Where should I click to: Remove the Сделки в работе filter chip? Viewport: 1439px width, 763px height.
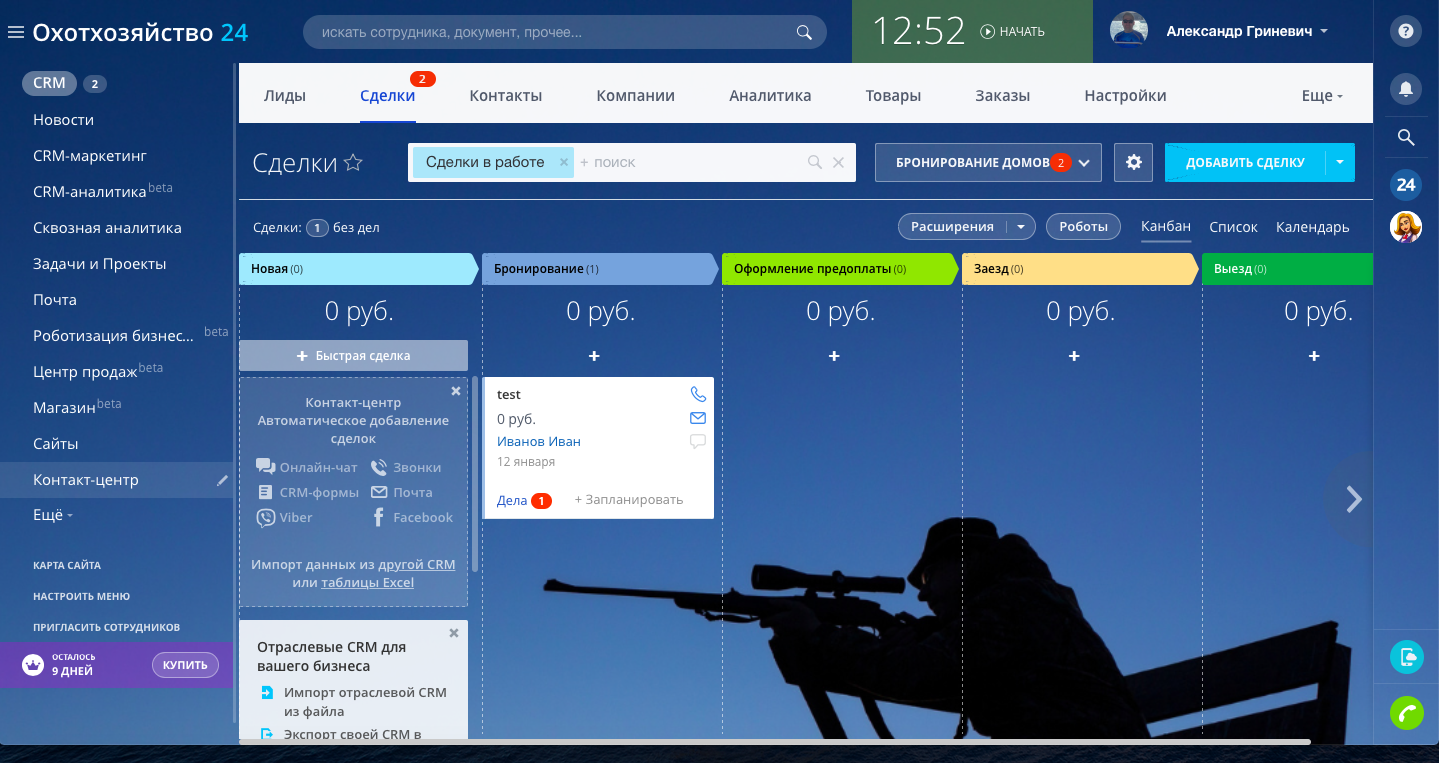(563, 162)
